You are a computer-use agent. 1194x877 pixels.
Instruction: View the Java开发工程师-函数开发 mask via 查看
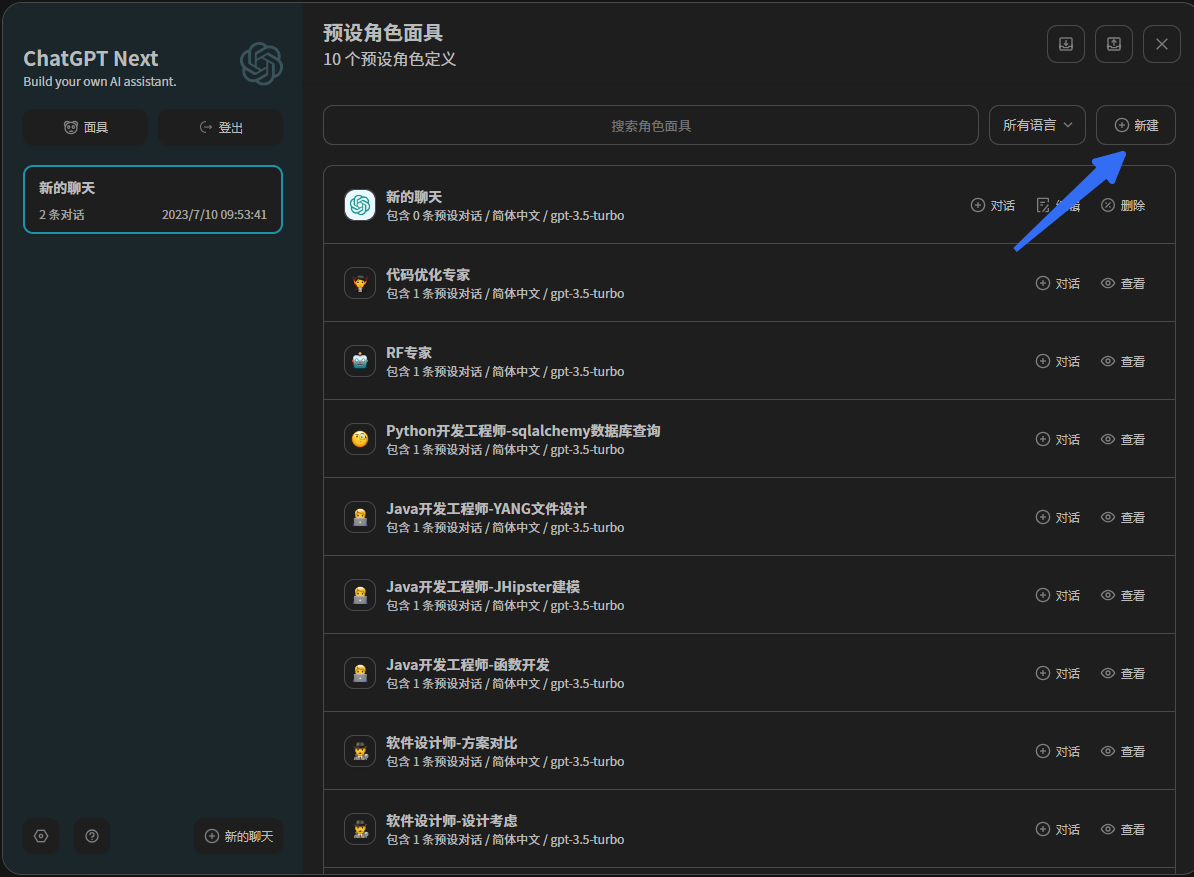coord(1122,673)
